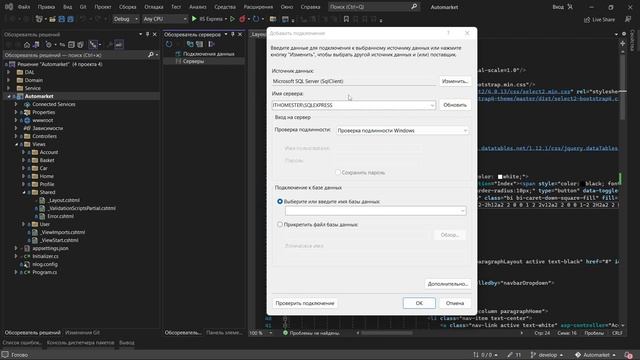Open the Расширения menu
Screen dimensions: 640x360
click(258, 7)
